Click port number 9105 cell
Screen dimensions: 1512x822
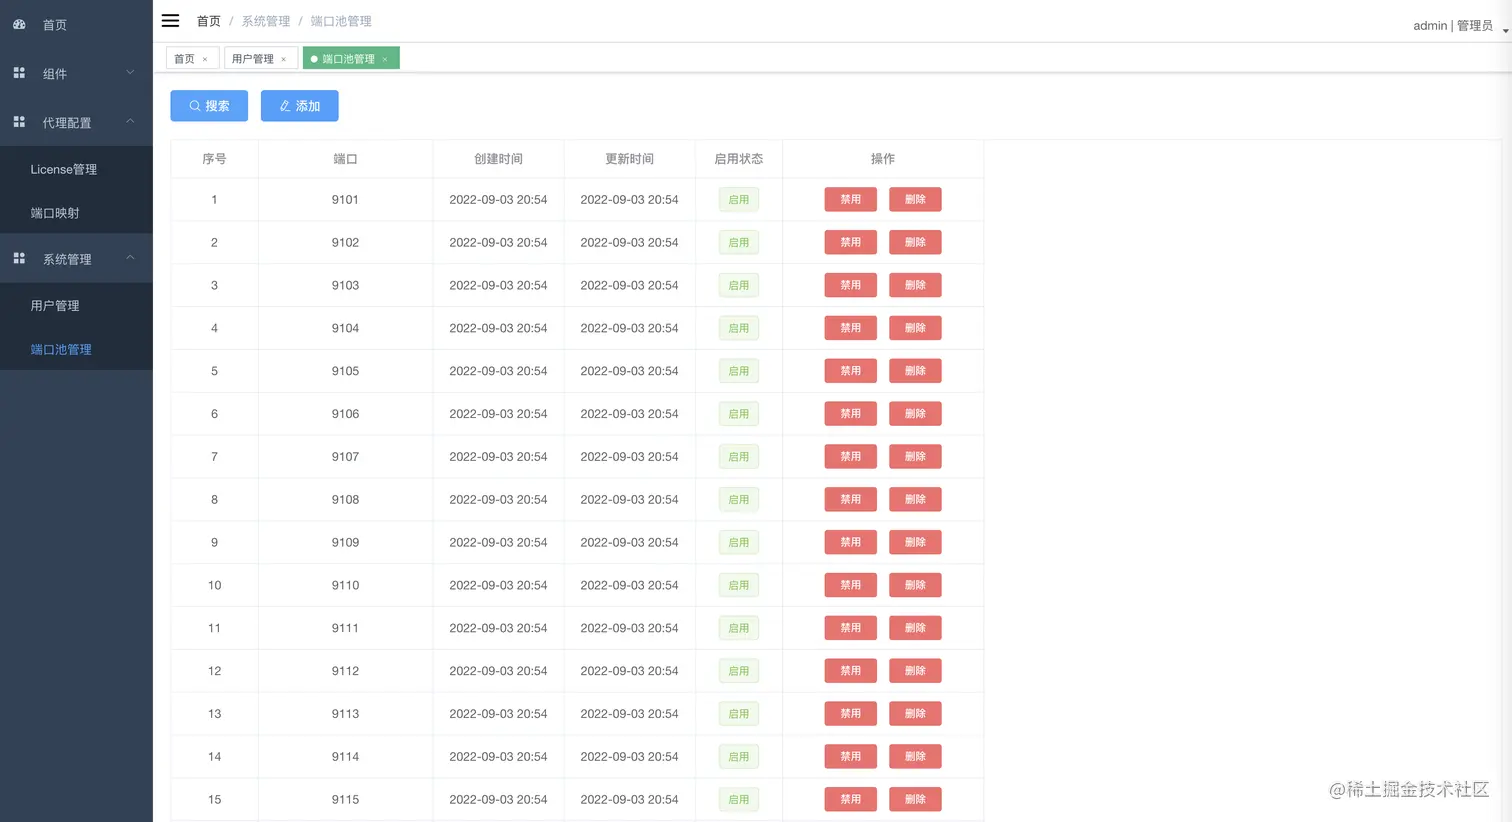pos(345,371)
